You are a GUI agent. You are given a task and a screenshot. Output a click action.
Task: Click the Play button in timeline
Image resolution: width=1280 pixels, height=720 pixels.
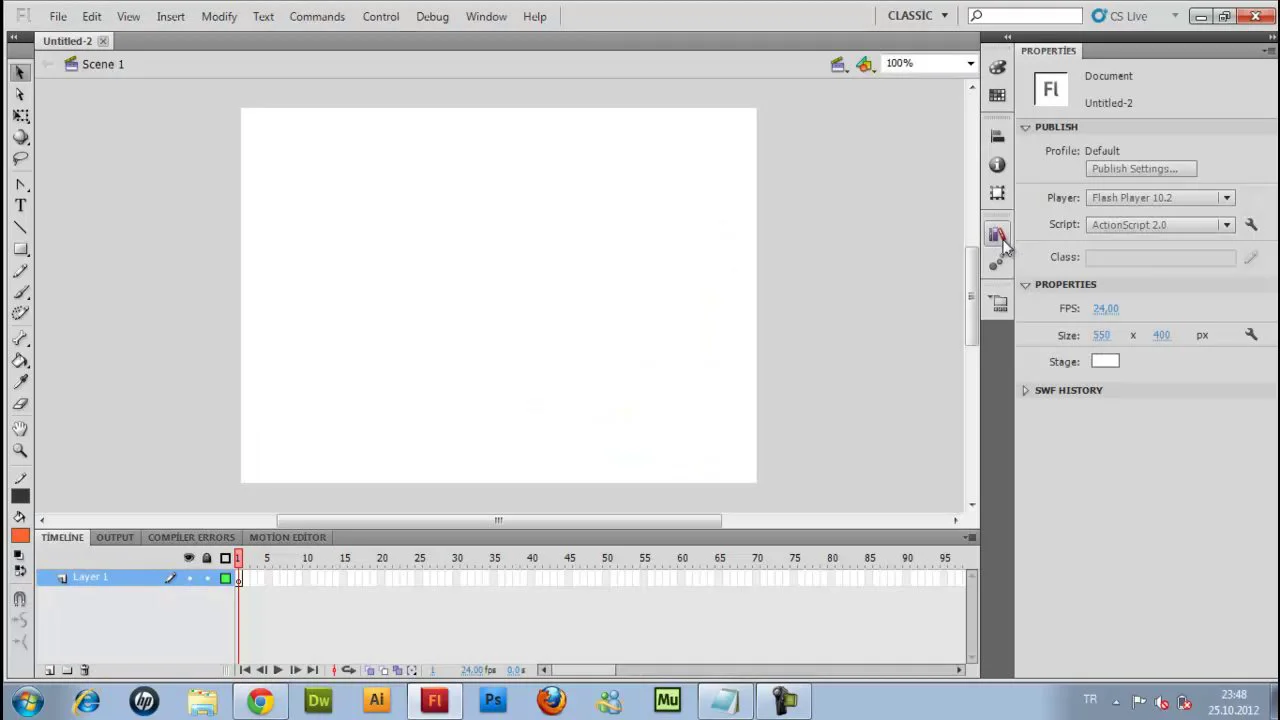coord(278,670)
